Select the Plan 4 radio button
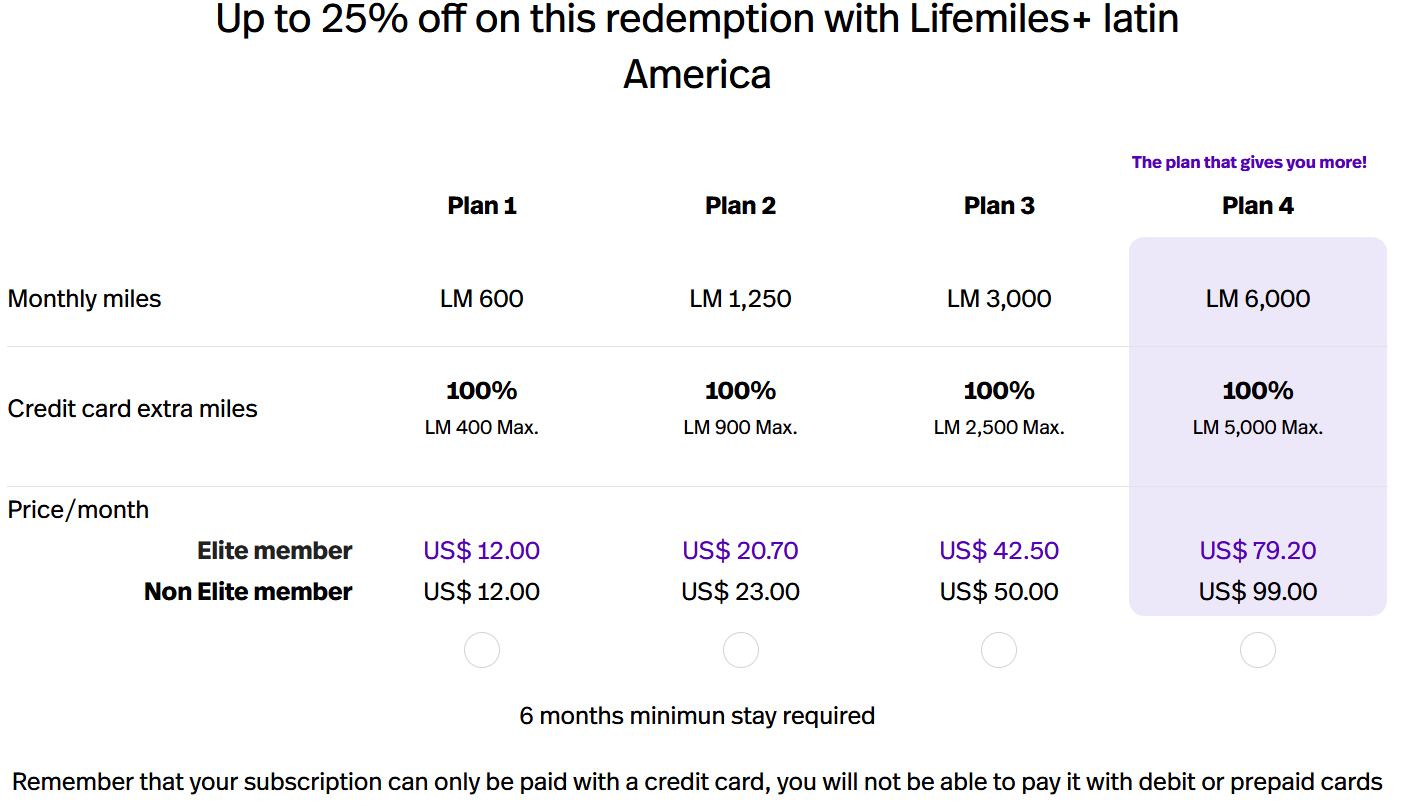Image resolution: width=1420 pixels, height=809 pixels. [x=1258, y=650]
